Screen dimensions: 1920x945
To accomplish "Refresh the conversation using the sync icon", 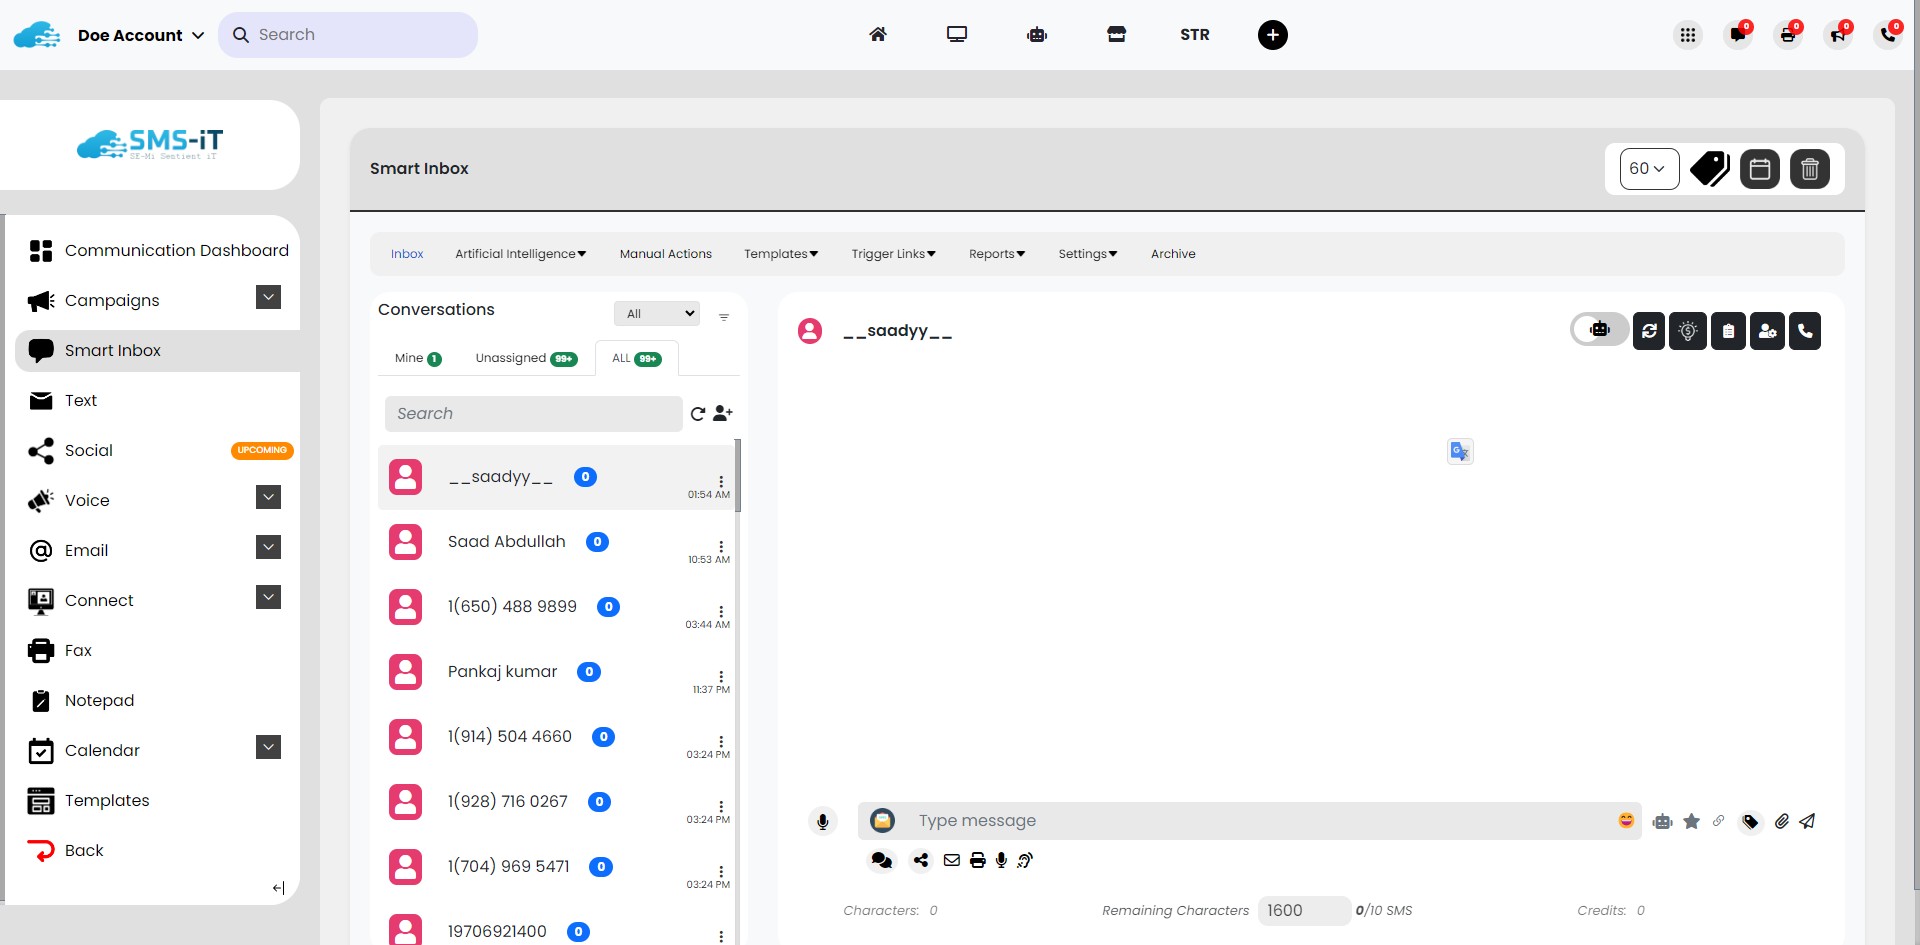I will tap(1648, 330).
